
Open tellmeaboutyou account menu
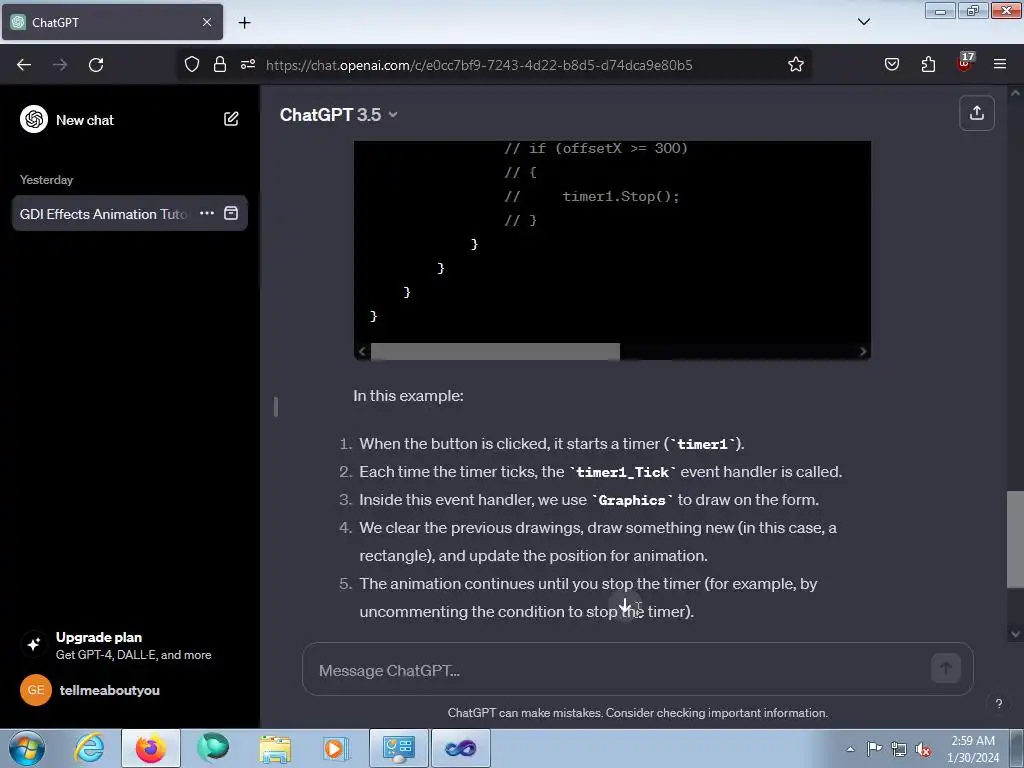coord(130,690)
